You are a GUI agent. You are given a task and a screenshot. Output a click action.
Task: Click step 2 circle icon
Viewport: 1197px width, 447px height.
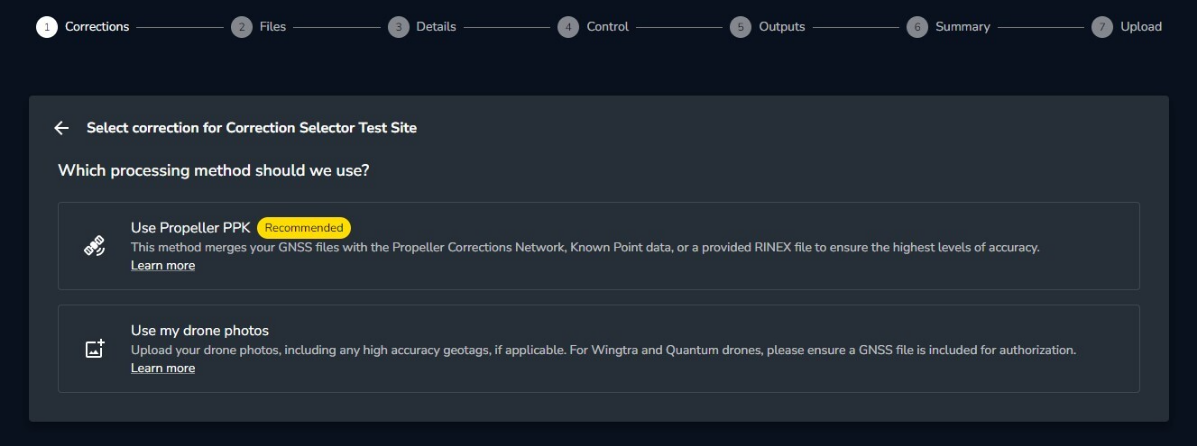pos(241,27)
